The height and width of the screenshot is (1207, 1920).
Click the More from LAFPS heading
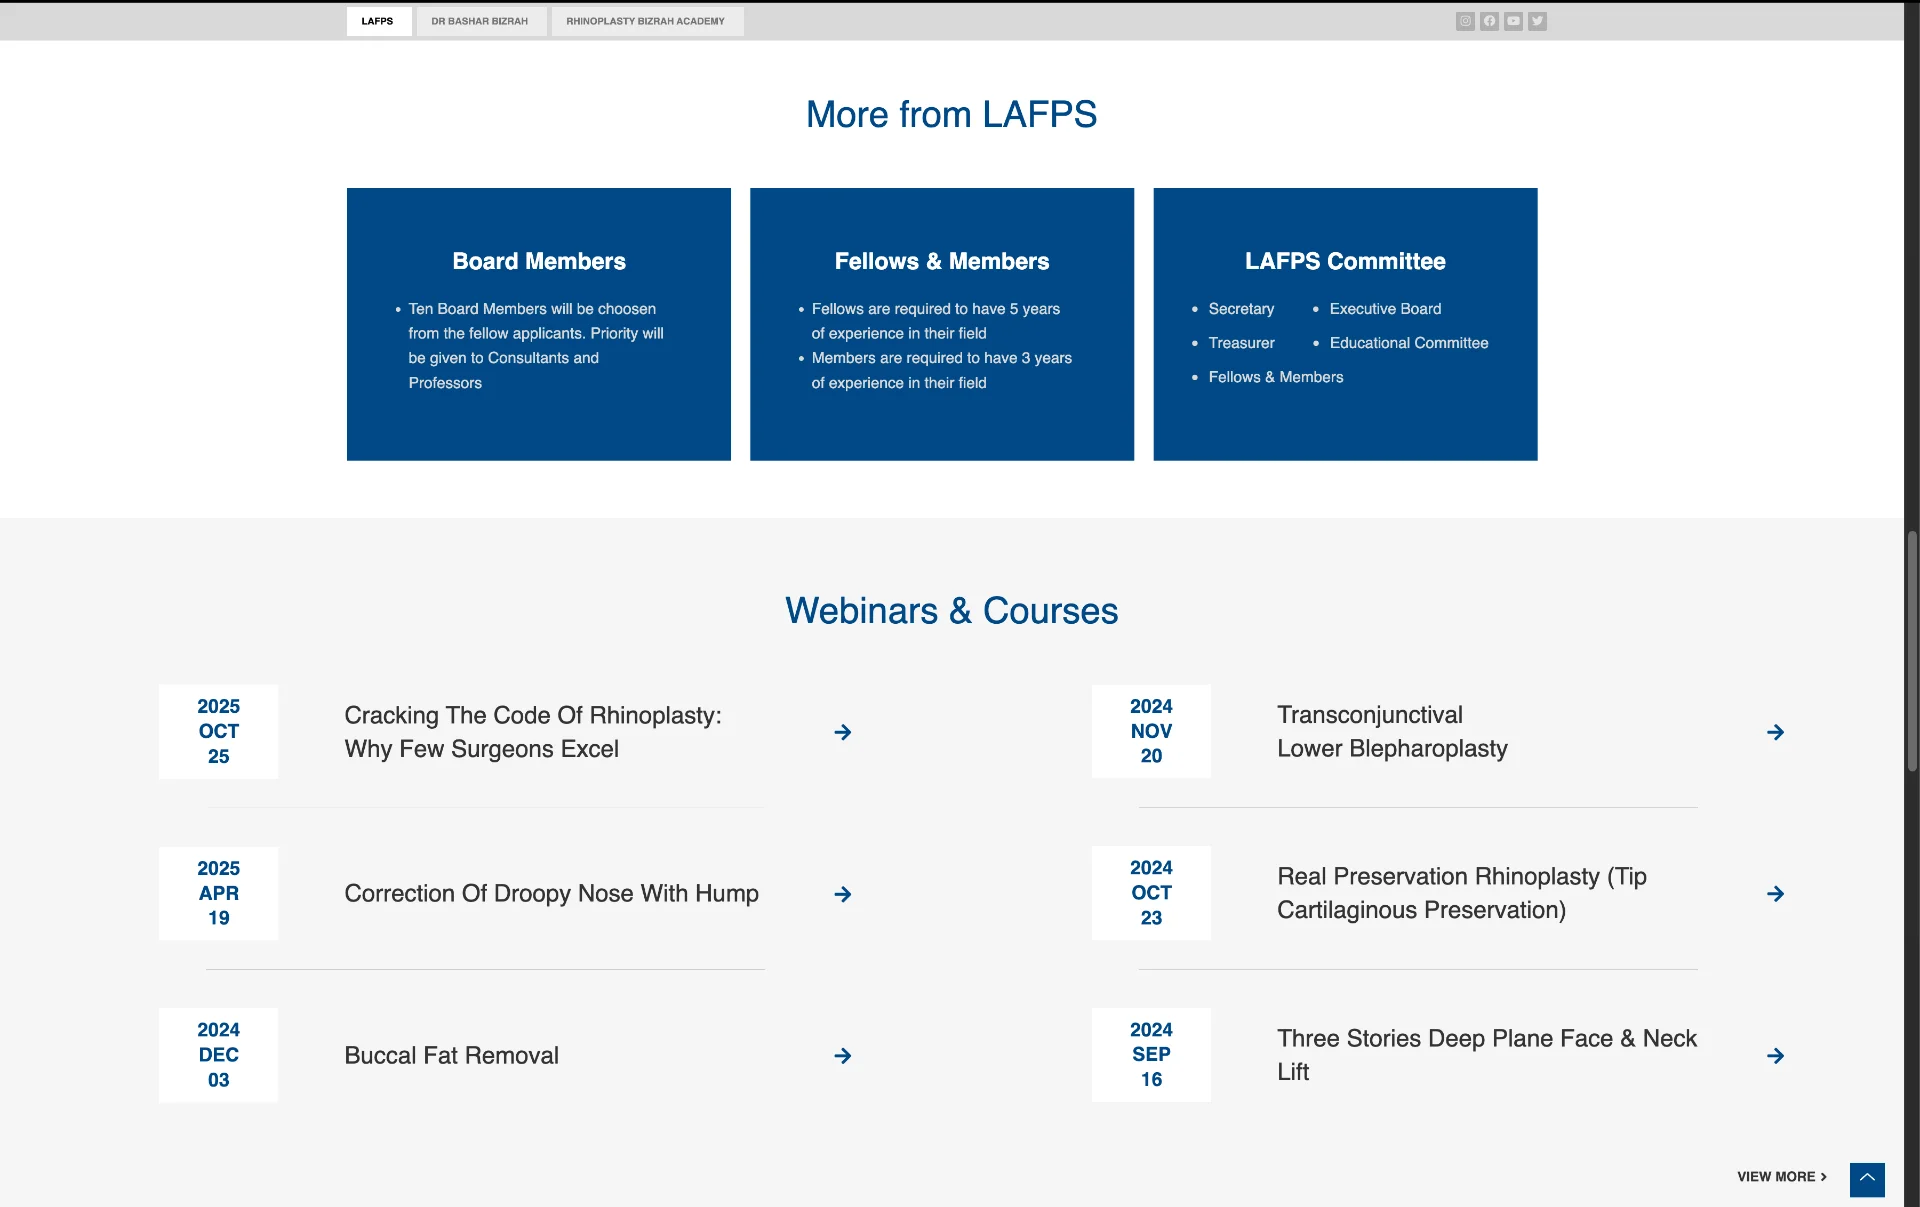point(951,114)
